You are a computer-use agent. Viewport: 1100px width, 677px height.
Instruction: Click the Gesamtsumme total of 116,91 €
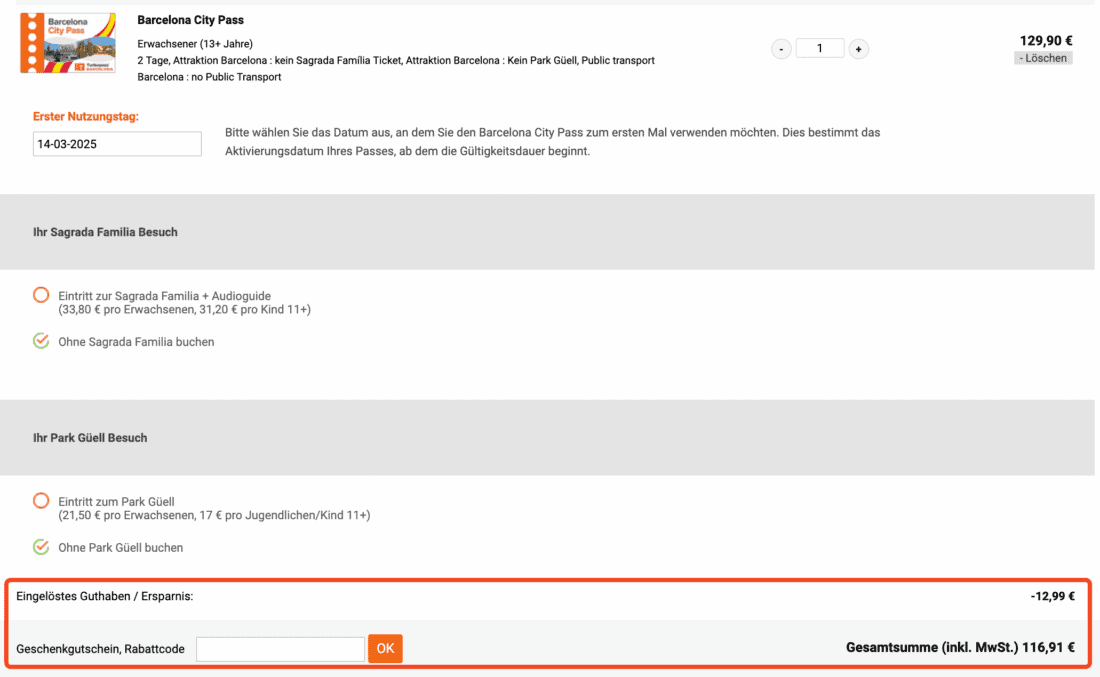(960, 648)
